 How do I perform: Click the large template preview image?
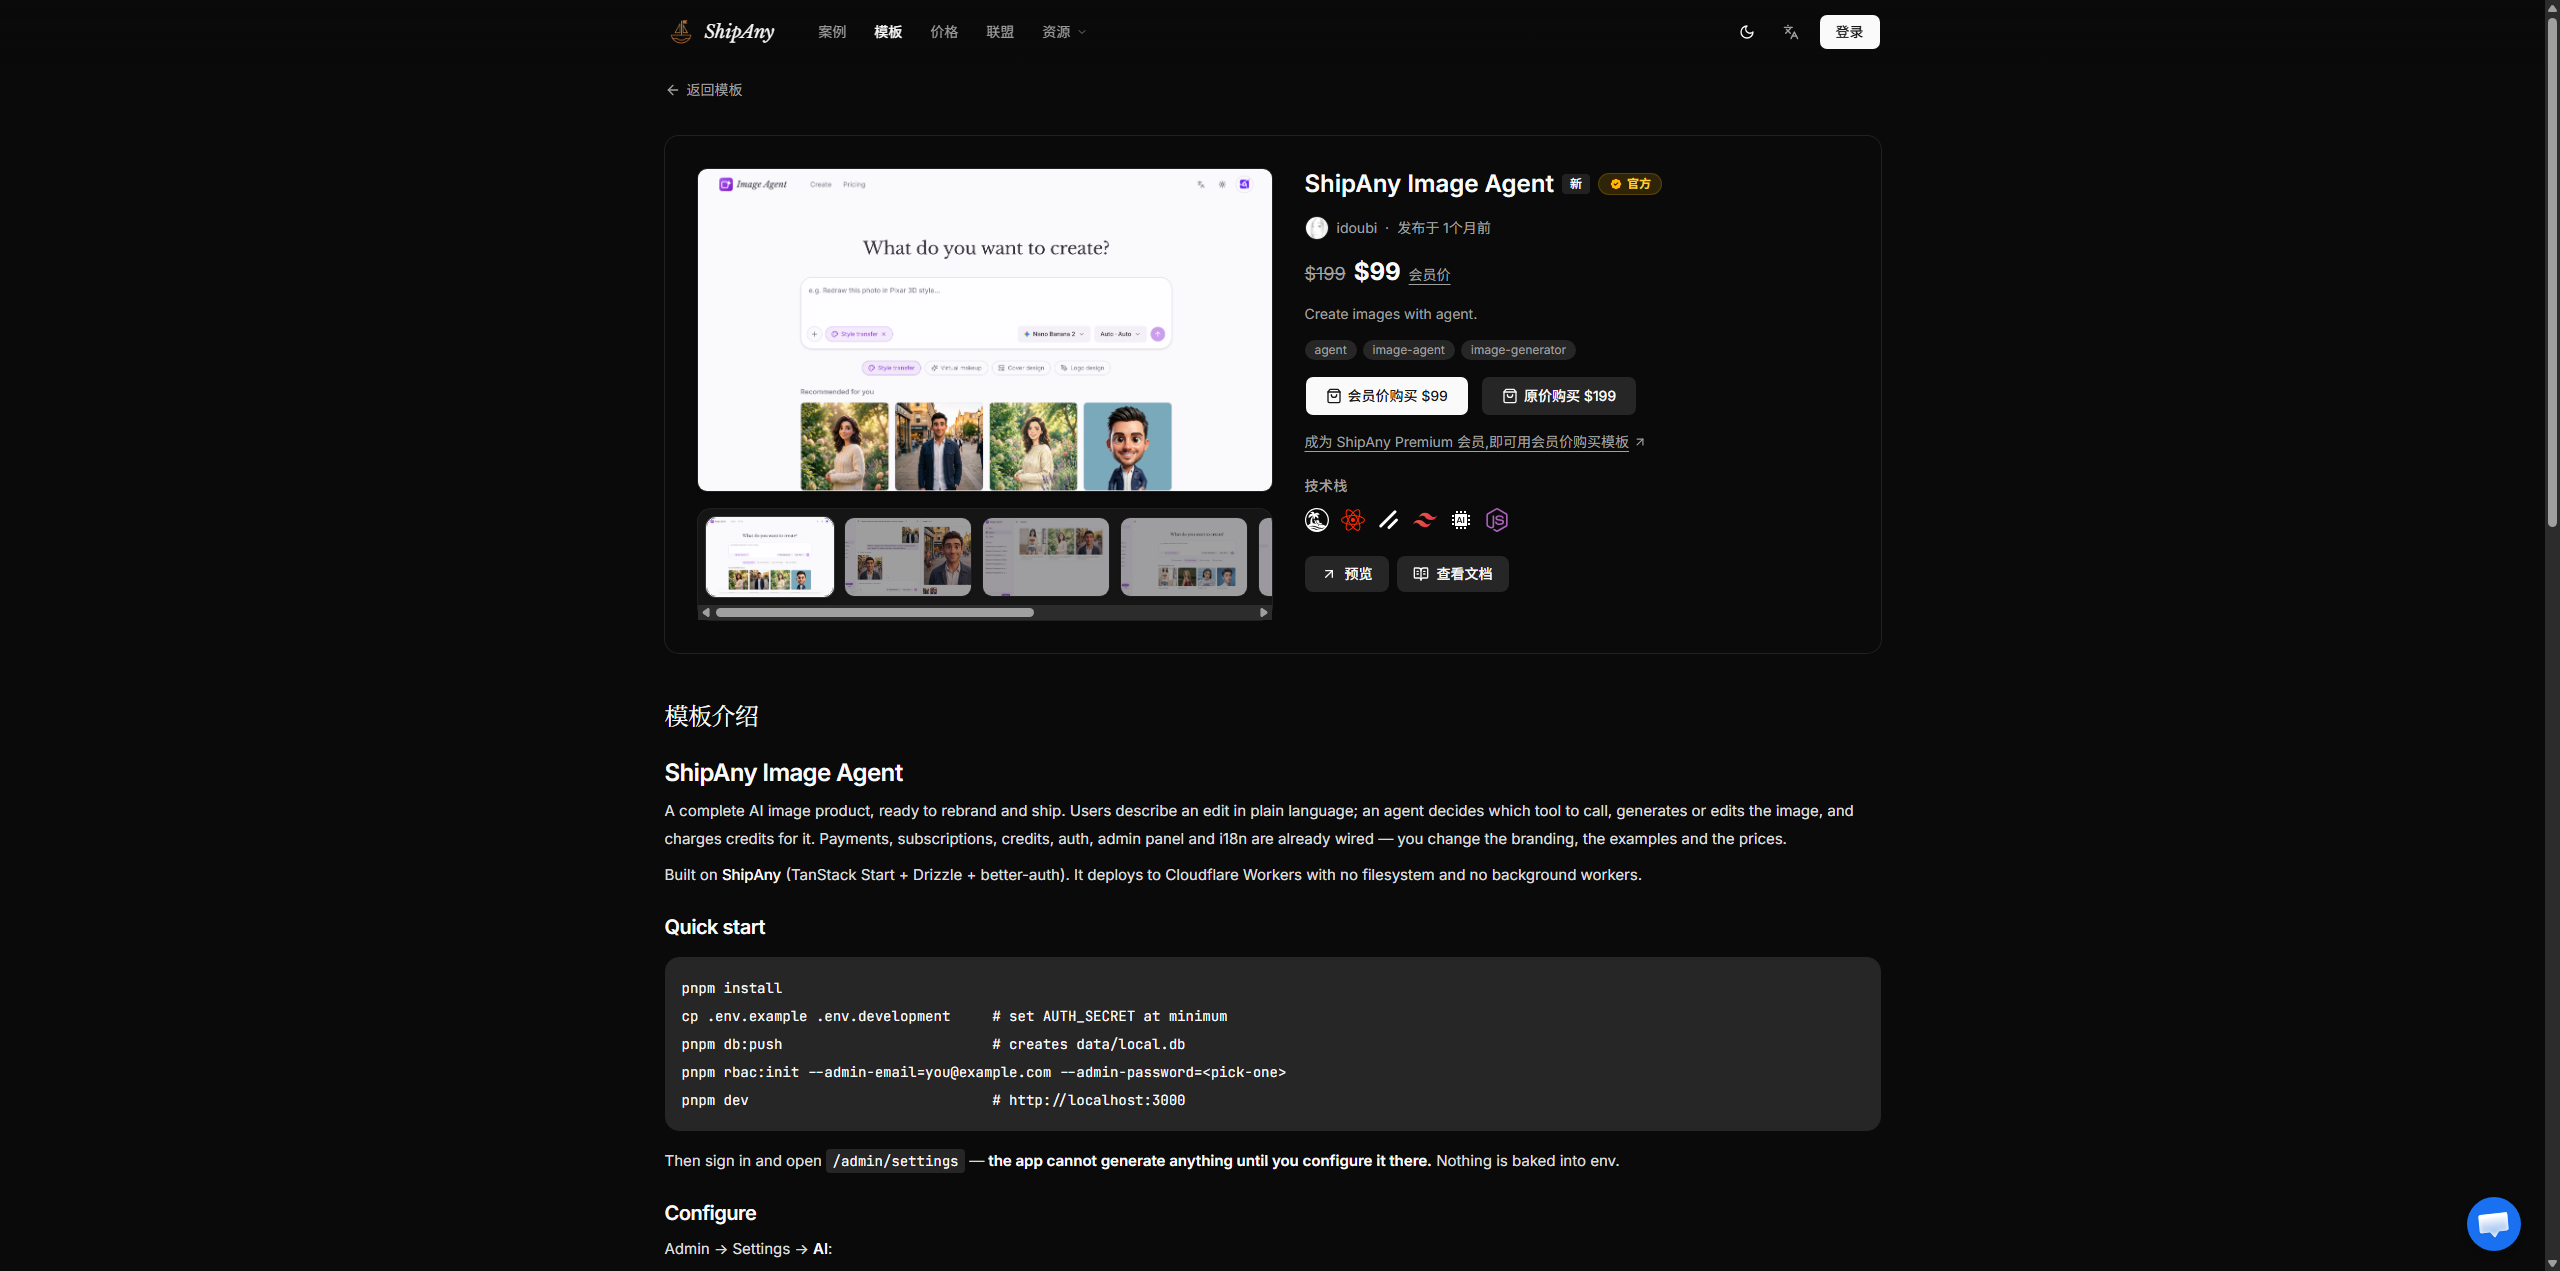[x=985, y=330]
